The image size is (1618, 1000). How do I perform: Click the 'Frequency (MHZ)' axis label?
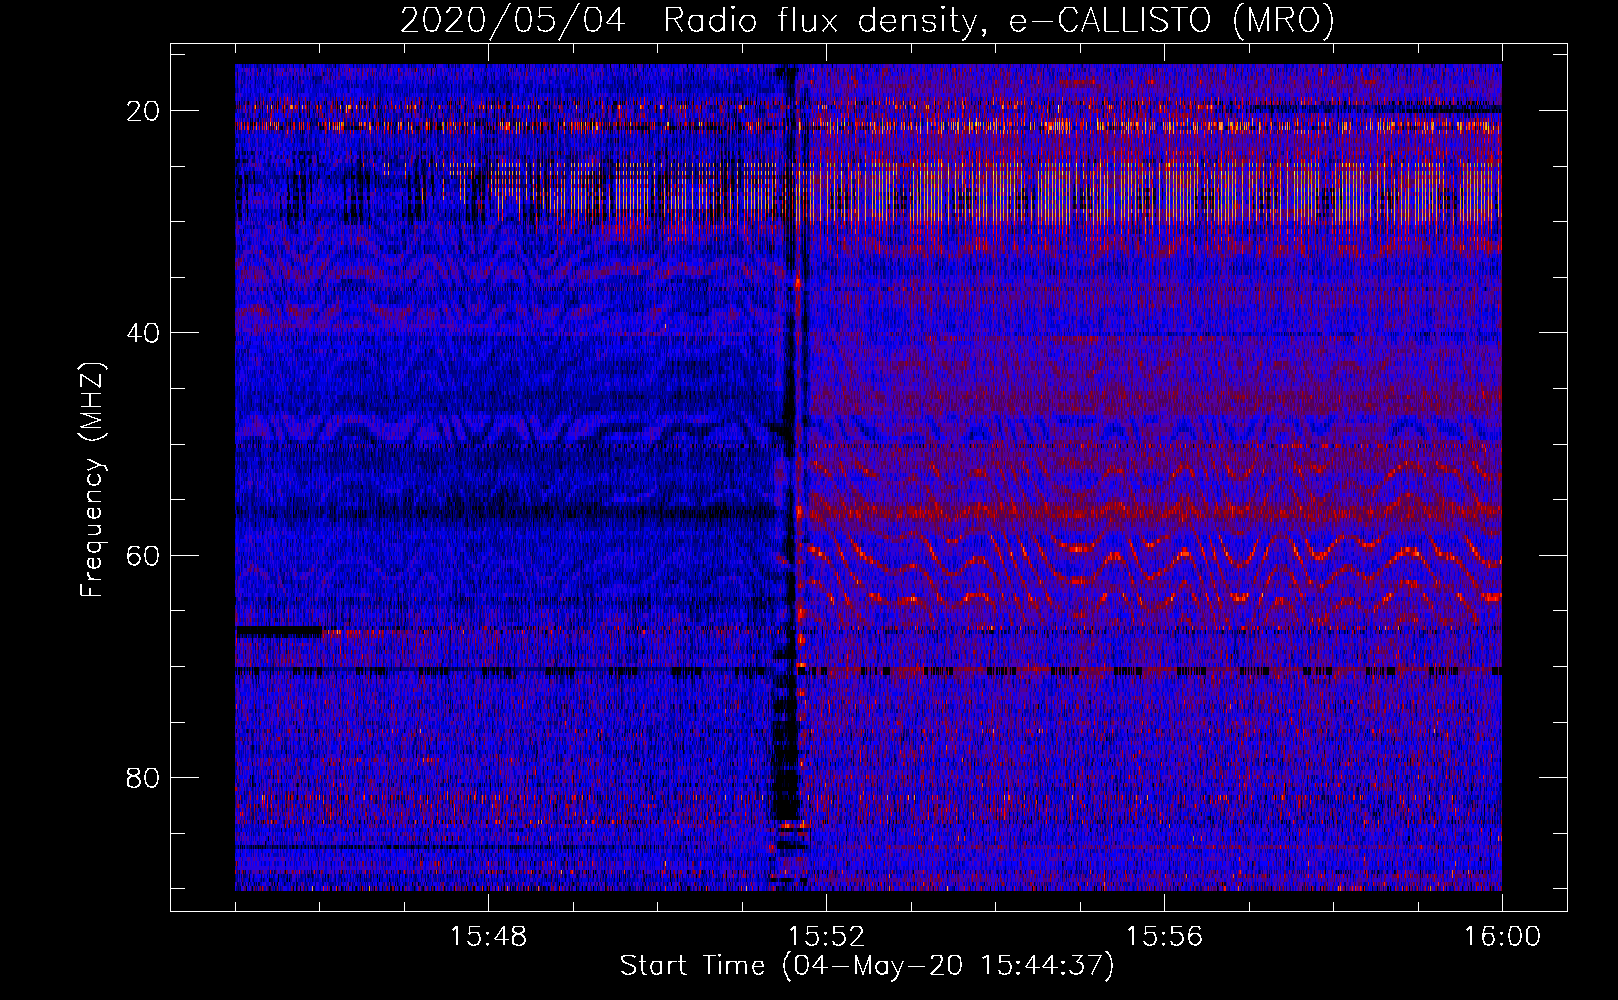click(92, 480)
